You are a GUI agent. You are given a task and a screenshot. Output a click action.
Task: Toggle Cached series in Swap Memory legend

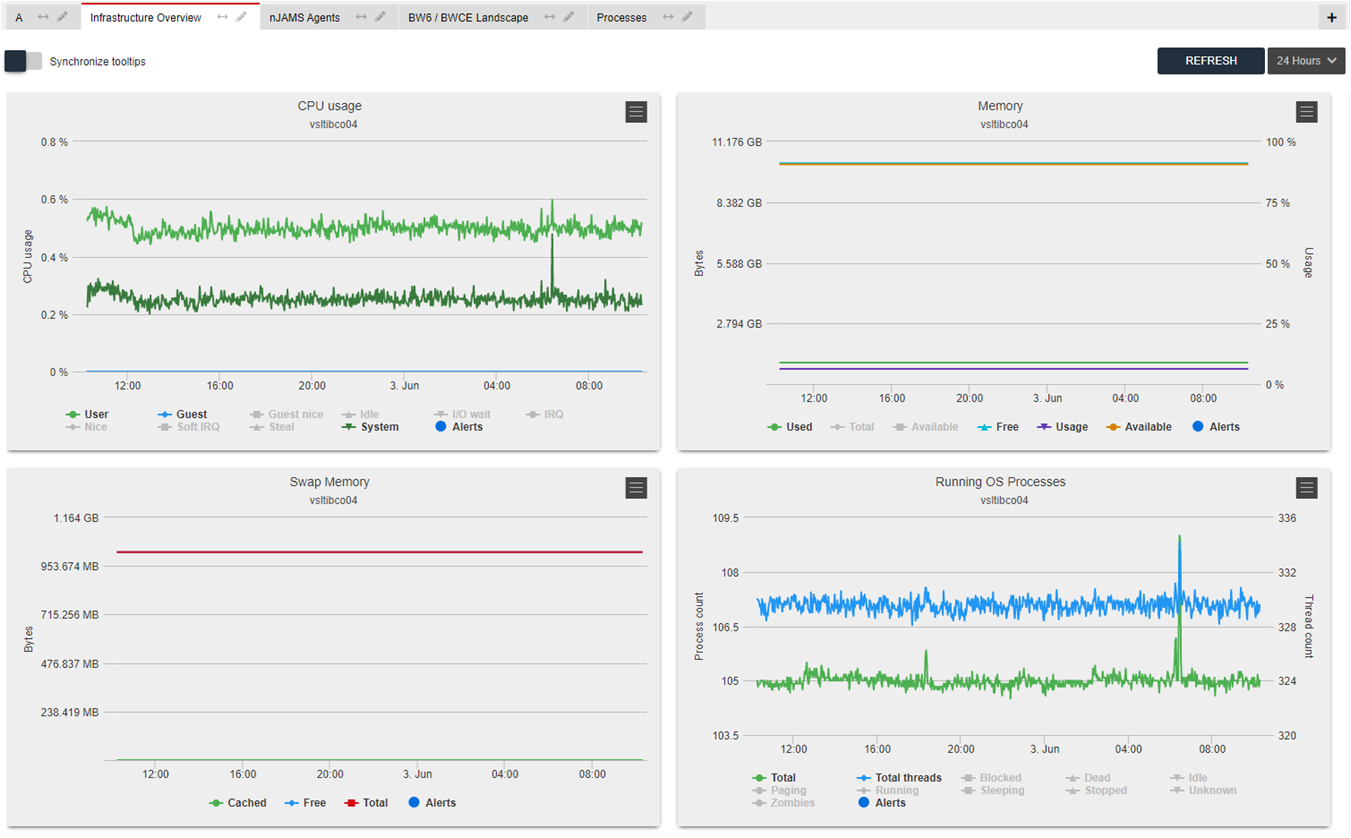(238, 803)
